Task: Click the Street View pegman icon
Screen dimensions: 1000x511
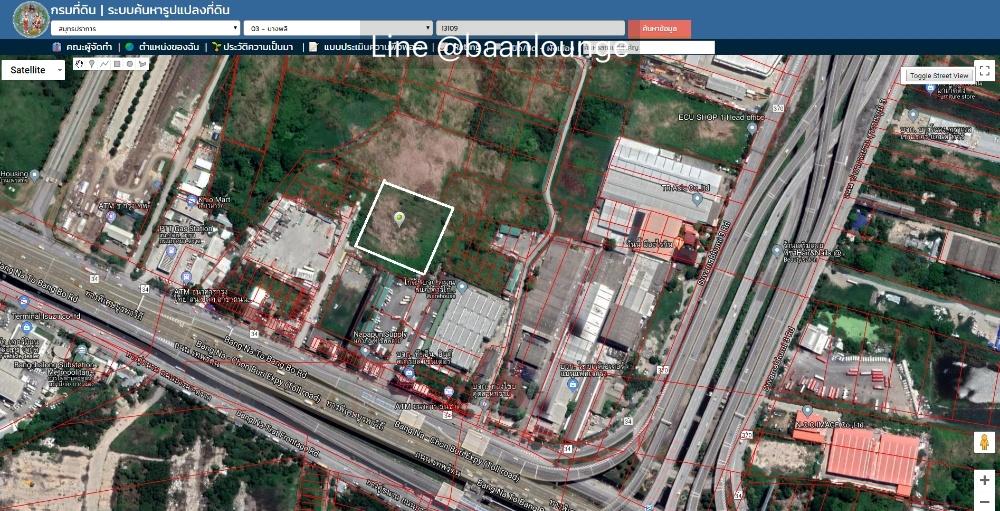Action: click(x=984, y=442)
